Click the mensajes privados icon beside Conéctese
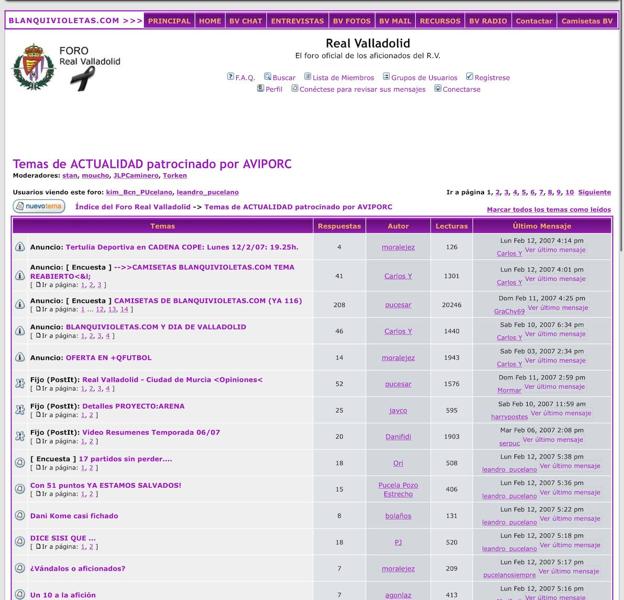Viewport: 624px width, 600px height. 295,88
